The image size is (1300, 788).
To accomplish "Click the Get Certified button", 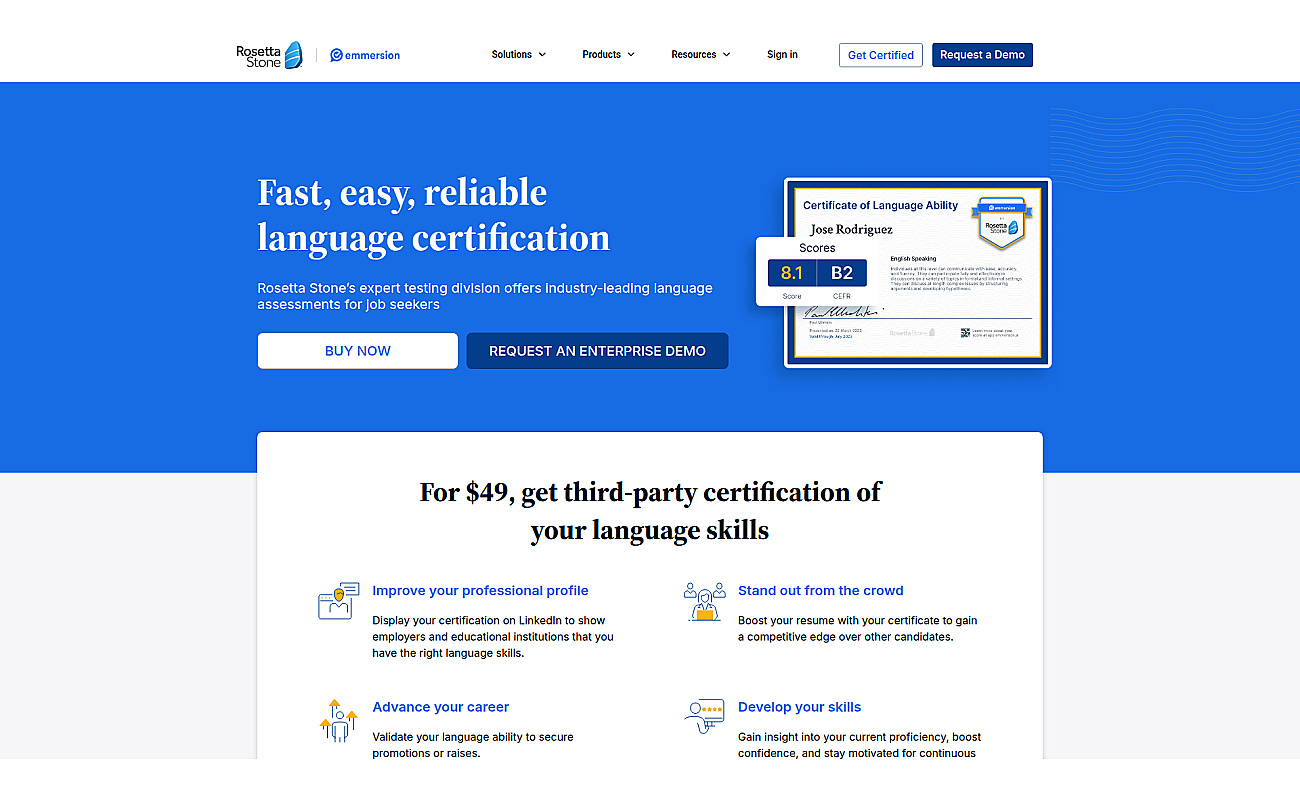I will [x=880, y=55].
